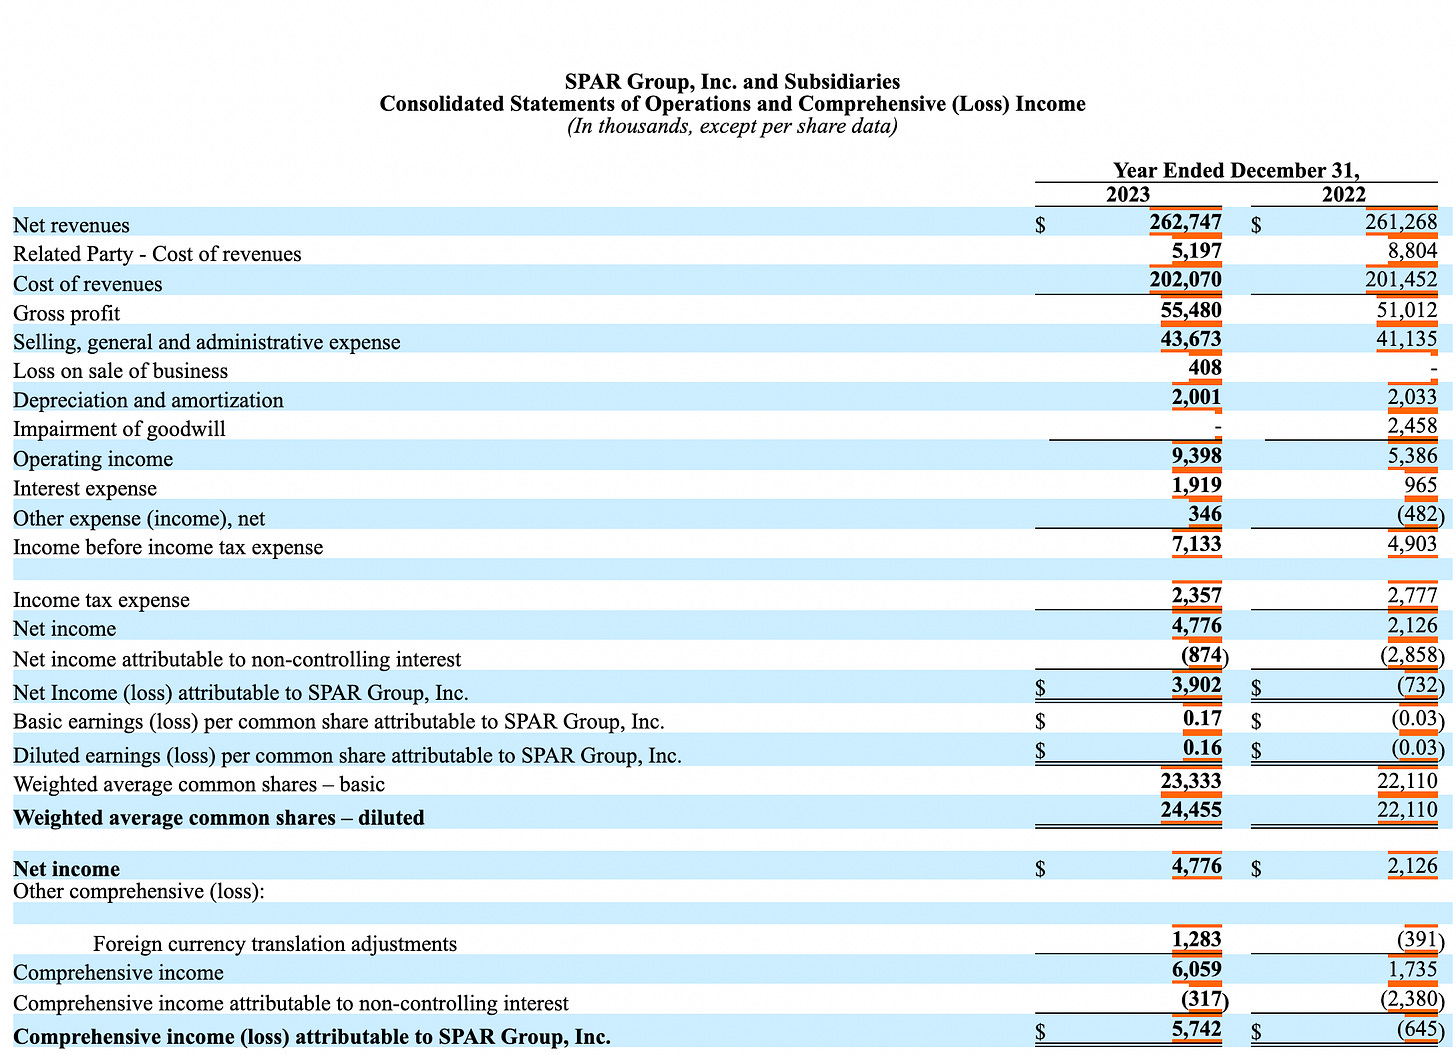
Task: Click the (732) net loss attributable value
Action: [x=1421, y=687]
